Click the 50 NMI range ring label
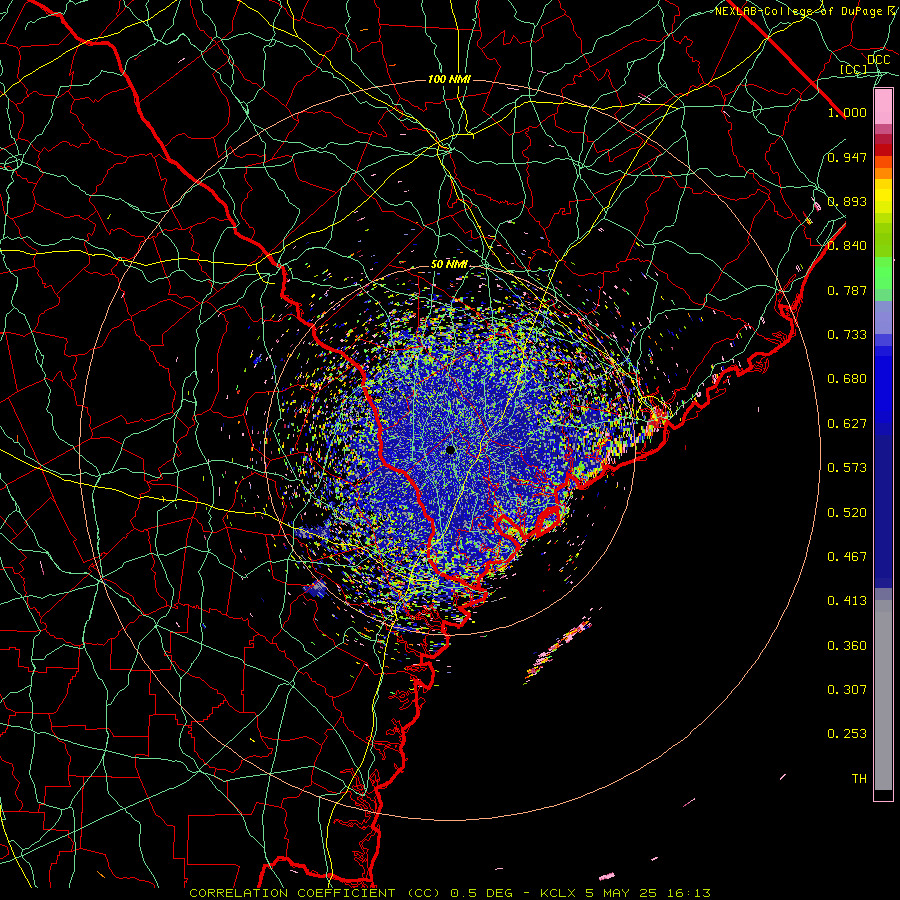This screenshot has width=900, height=900. pos(449,265)
